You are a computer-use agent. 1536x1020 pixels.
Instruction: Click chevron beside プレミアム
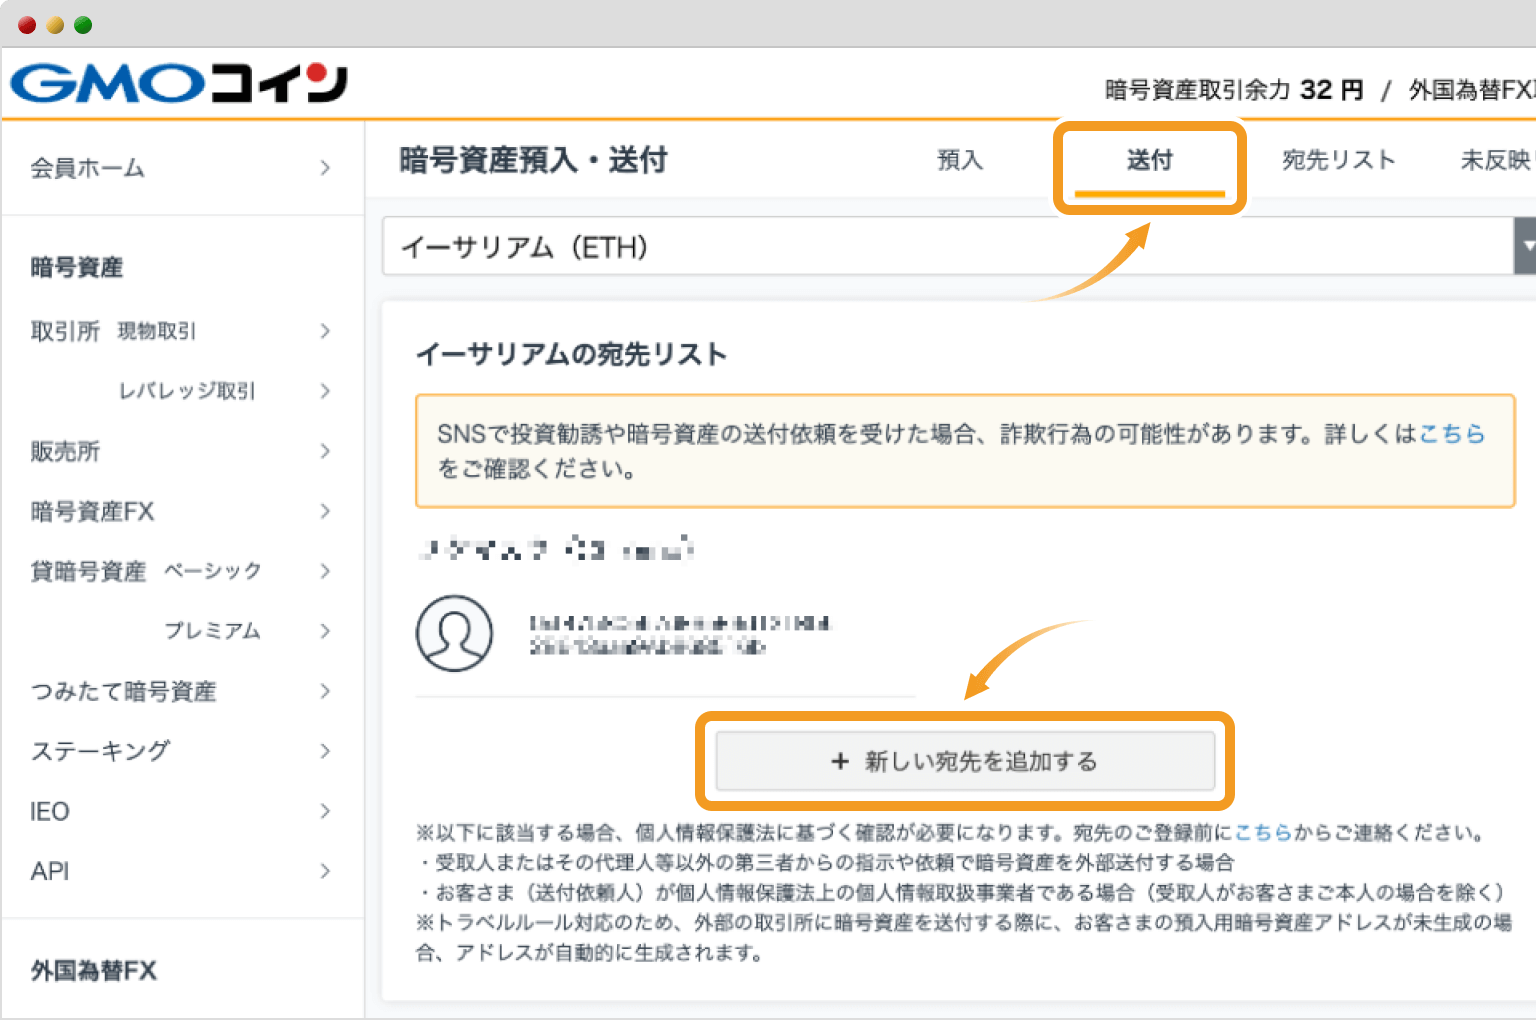(x=325, y=631)
